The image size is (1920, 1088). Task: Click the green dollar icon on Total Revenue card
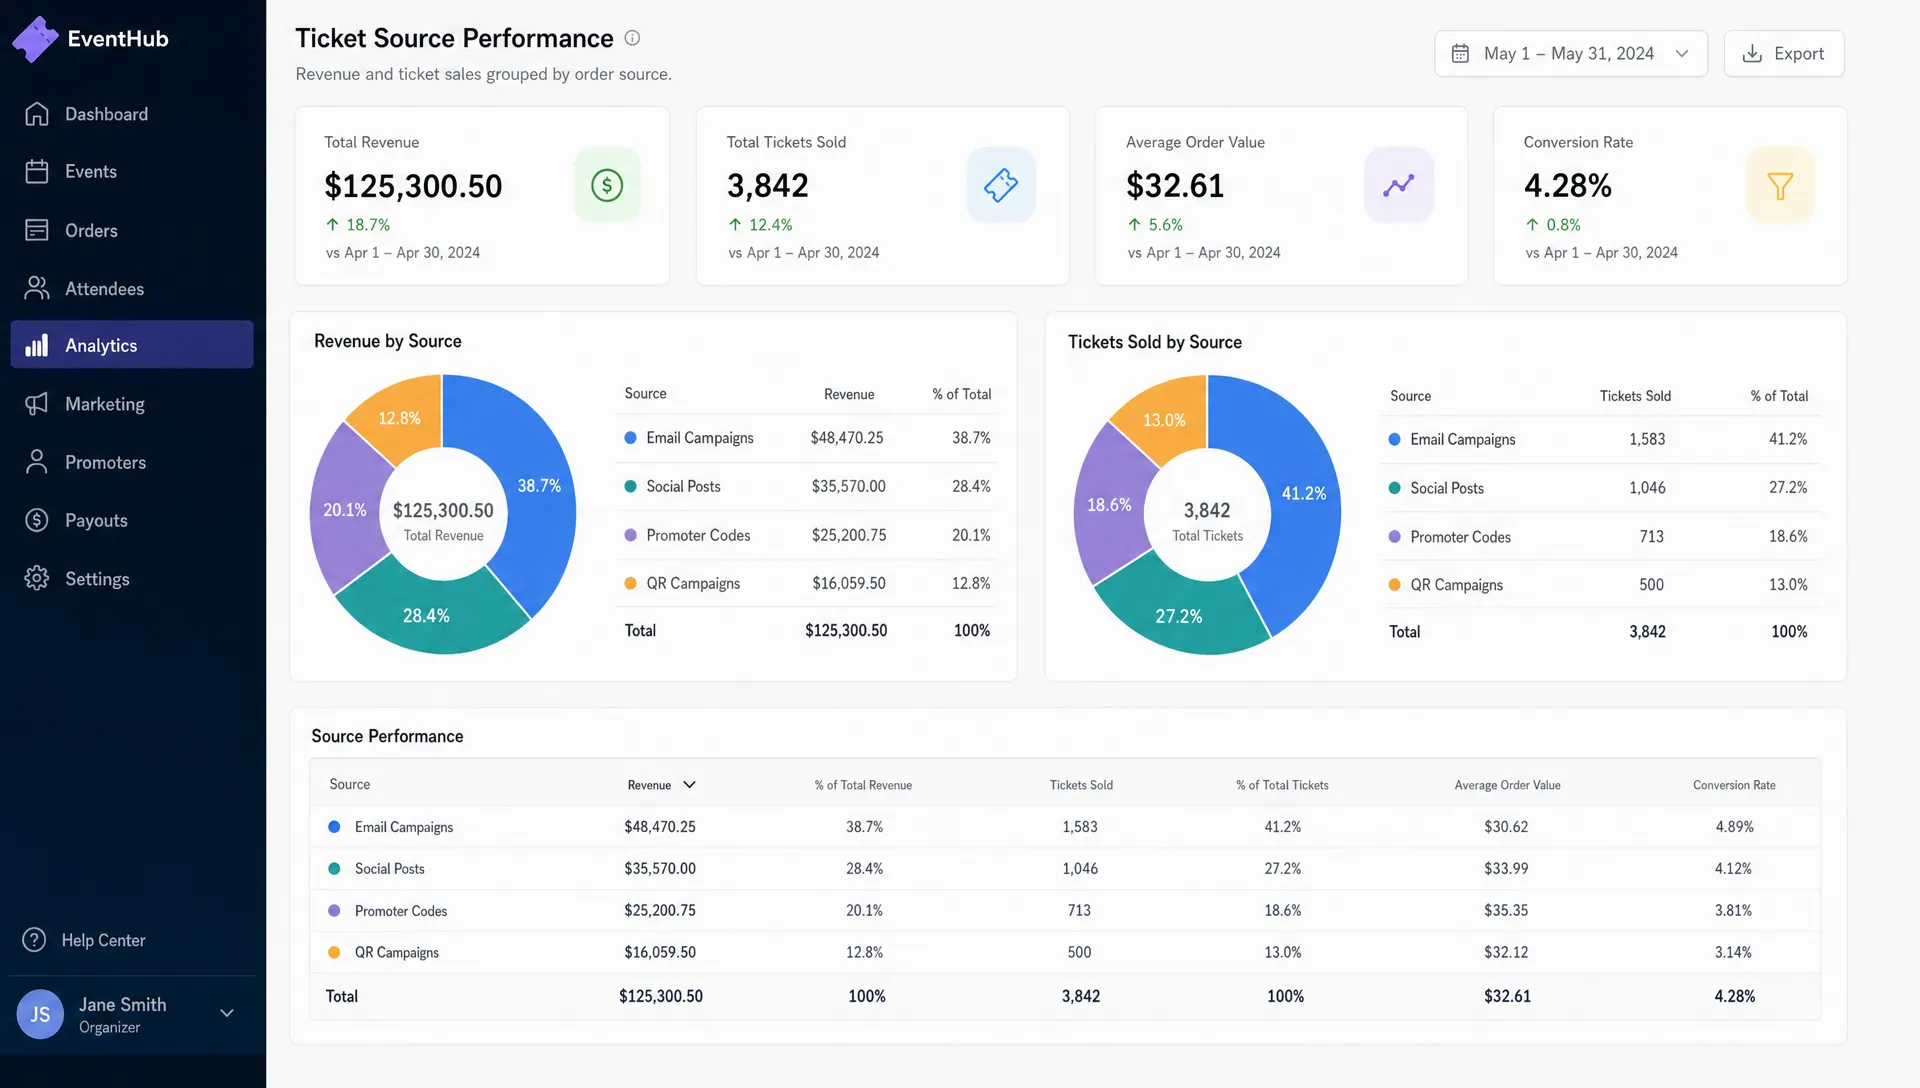point(607,185)
